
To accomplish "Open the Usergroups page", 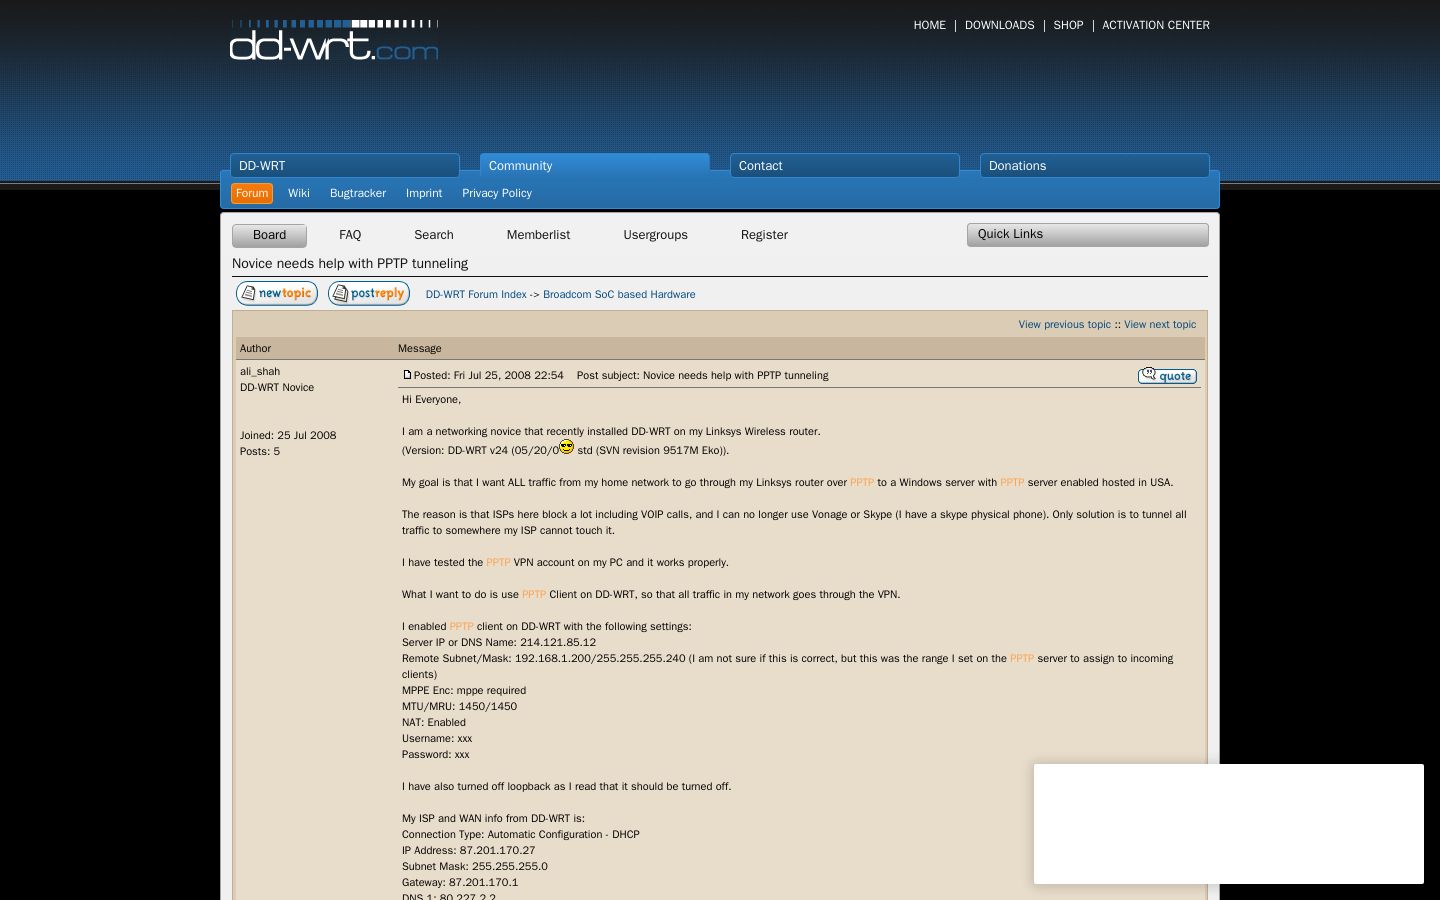I will pos(655,235).
